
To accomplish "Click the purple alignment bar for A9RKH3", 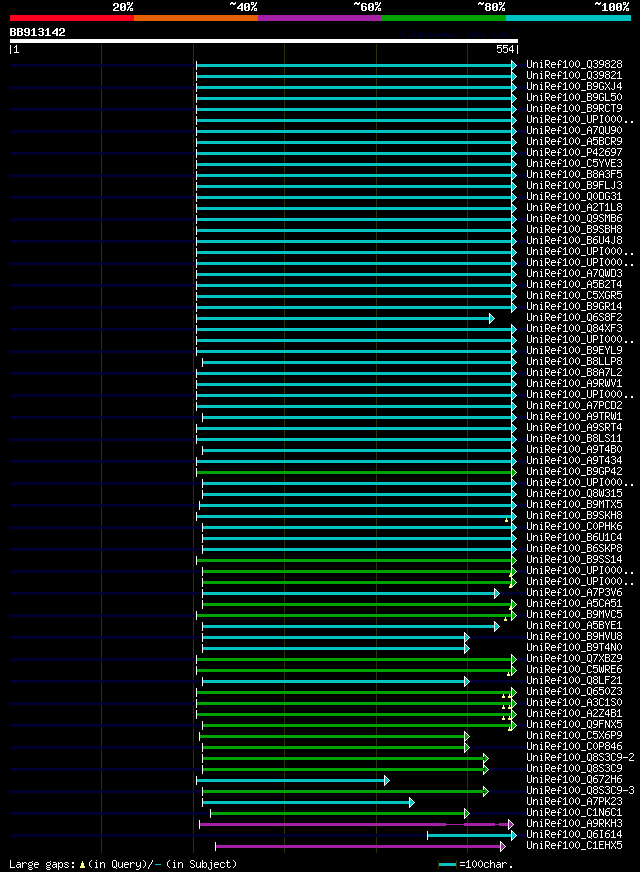I will tap(356, 825).
